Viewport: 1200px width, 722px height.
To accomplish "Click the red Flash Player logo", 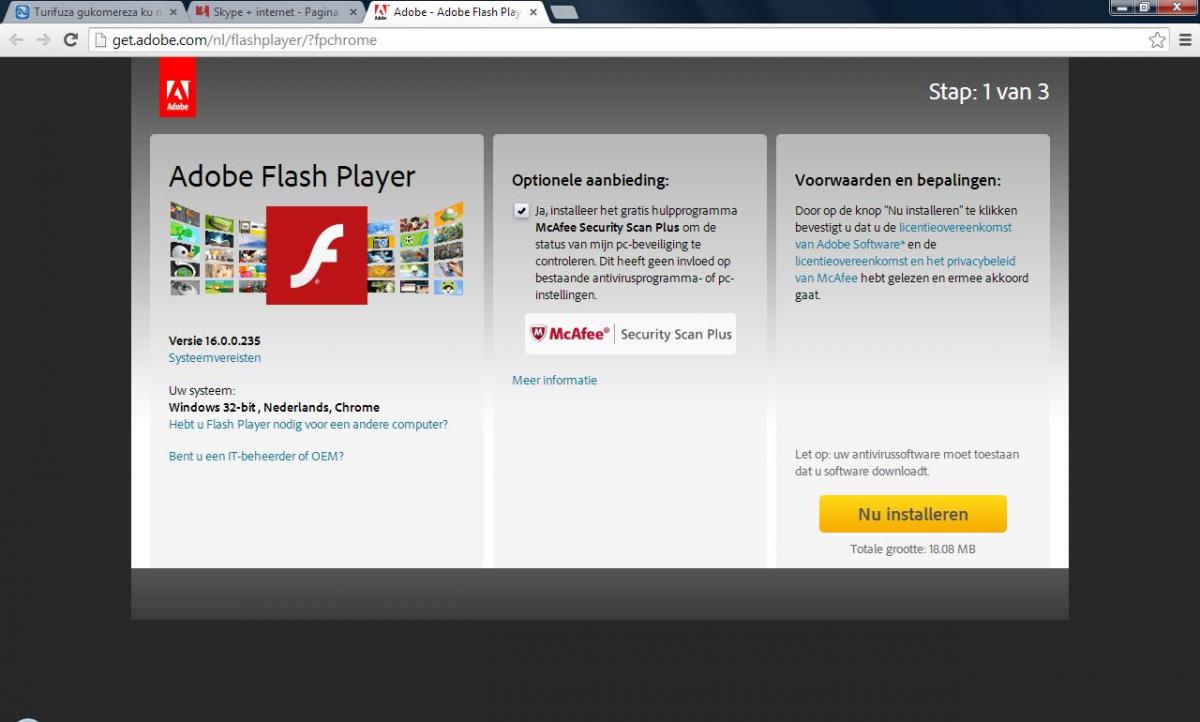I will tap(317, 255).
